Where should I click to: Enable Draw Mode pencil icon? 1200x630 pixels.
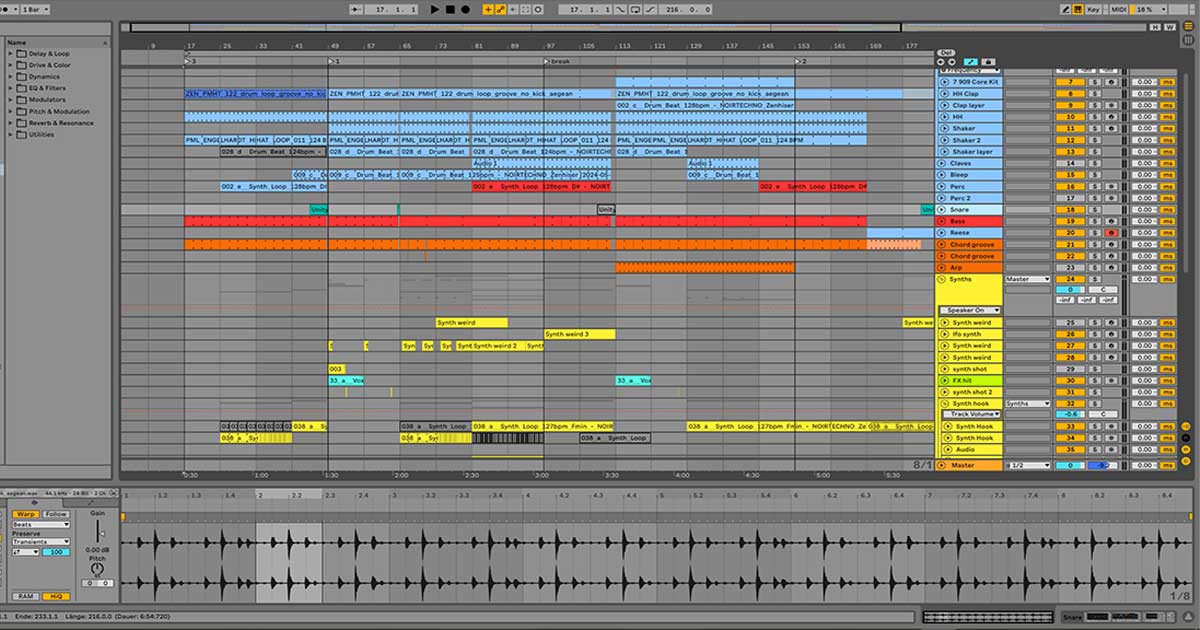[1064, 9]
